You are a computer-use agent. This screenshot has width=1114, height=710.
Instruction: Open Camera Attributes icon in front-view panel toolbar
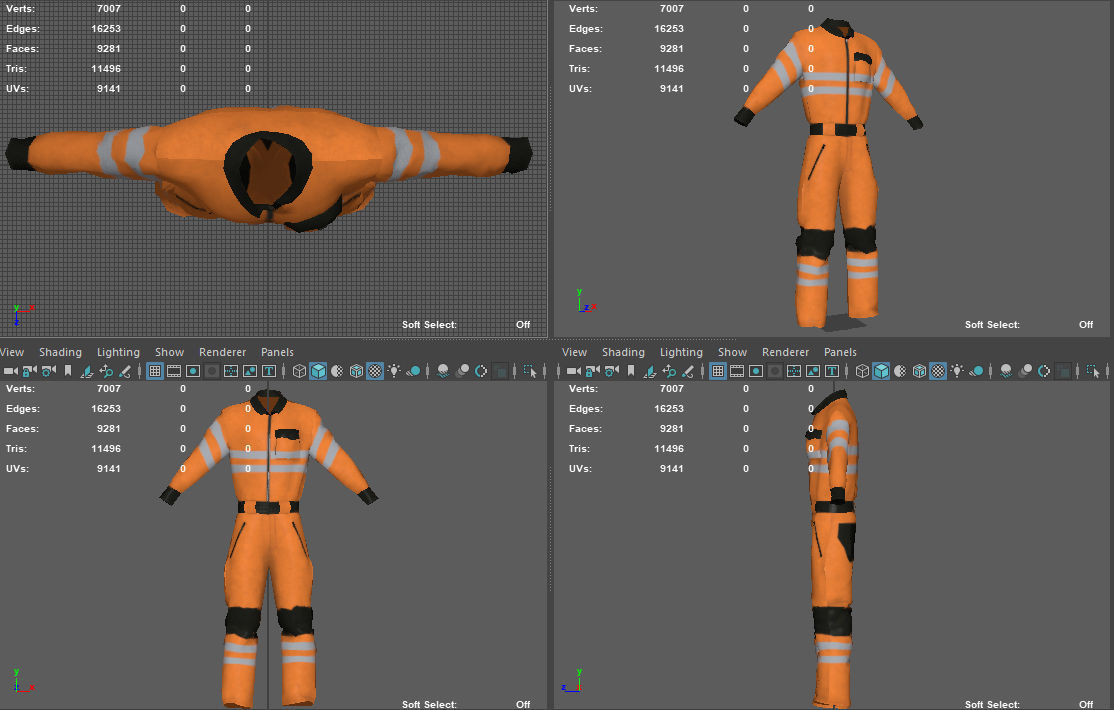(x=48, y=371)
